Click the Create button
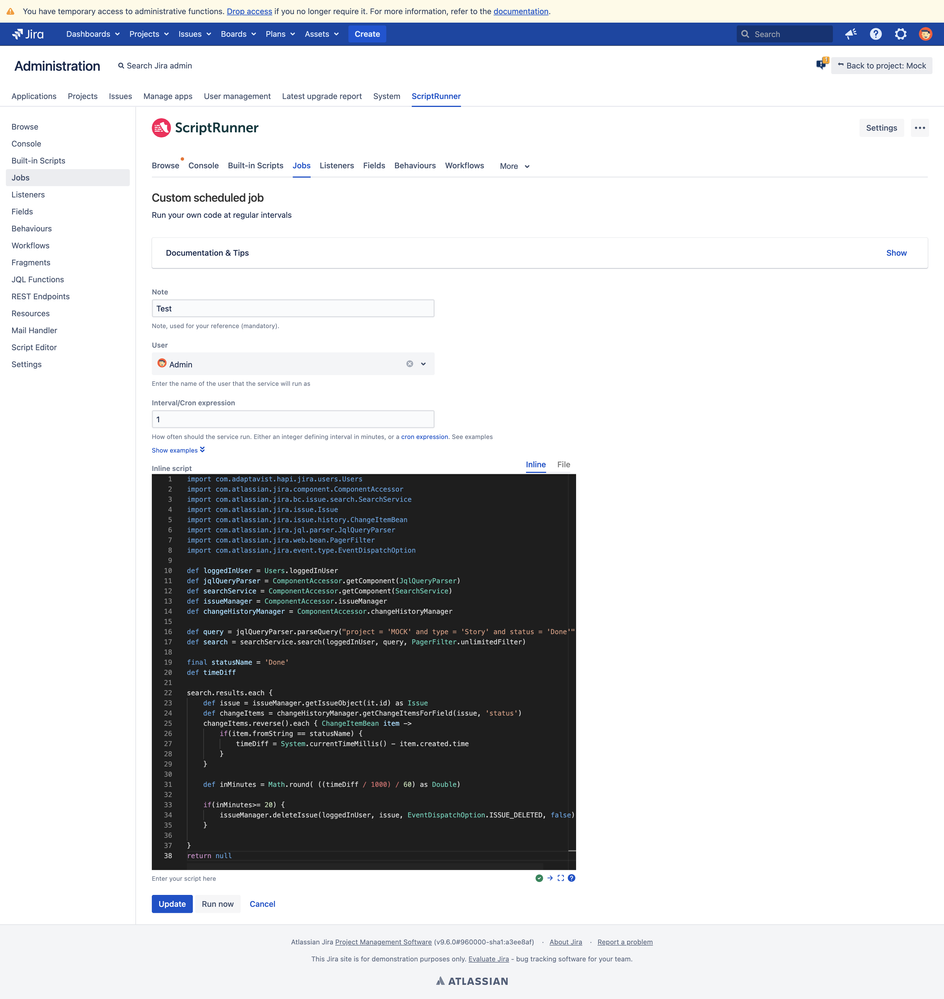This screenshot has width=944, height=999. pyautogui.click(x=367, y=34)
